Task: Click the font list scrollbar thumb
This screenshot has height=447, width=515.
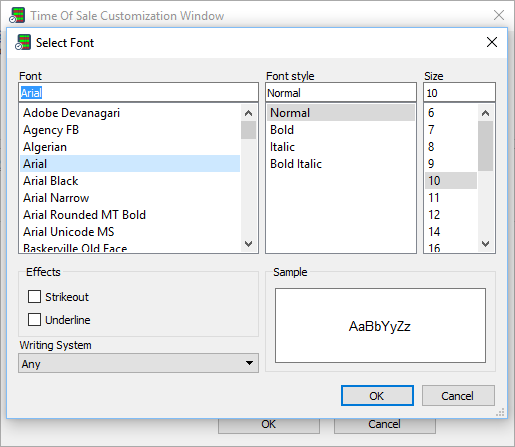Action: pyautogui.click(x=248, y=130)
